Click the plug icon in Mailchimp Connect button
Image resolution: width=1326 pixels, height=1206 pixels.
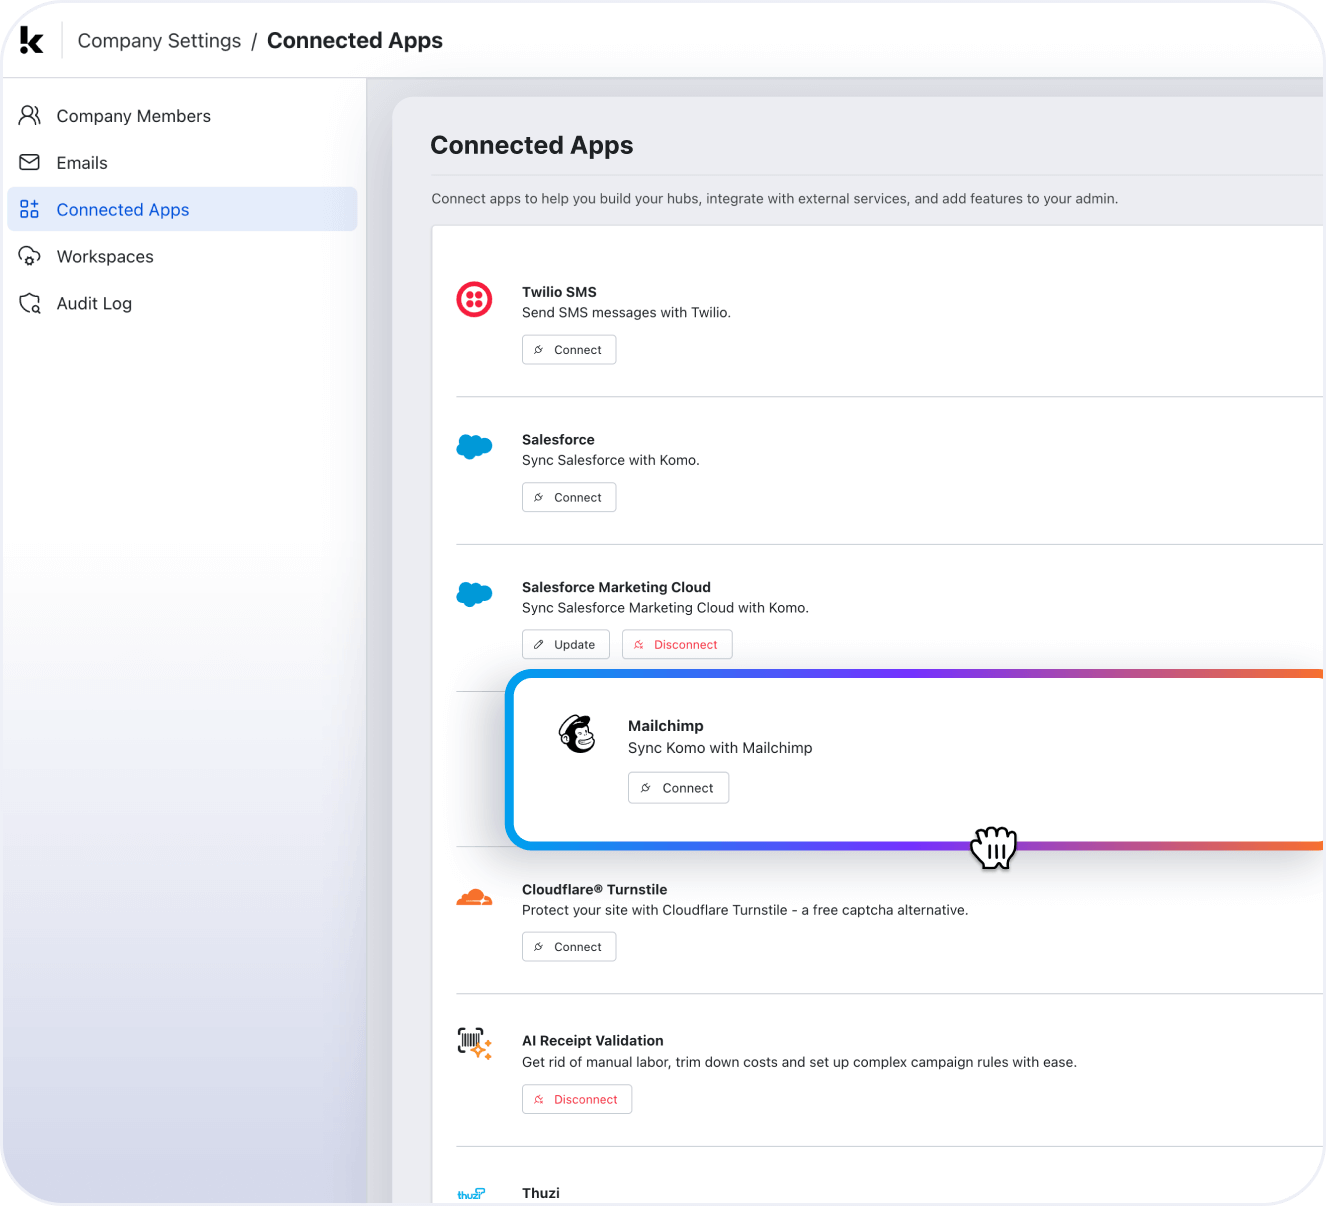pos(646,788)
